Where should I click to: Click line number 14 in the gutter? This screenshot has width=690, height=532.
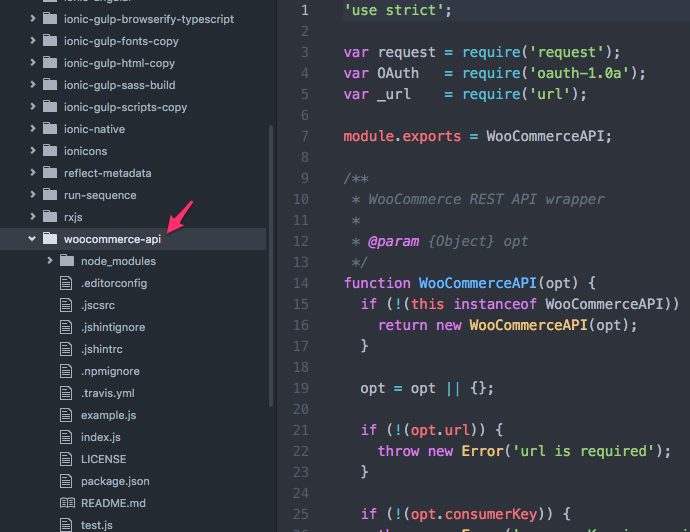301,283
